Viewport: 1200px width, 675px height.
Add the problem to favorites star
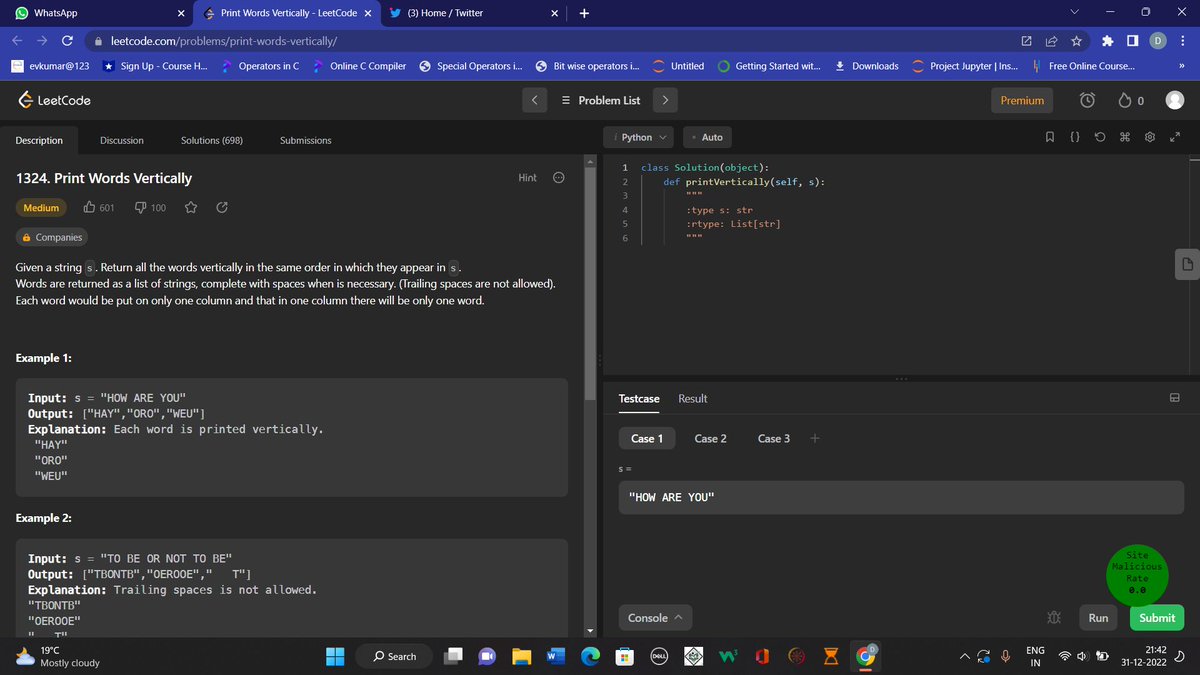click(190, 208)
